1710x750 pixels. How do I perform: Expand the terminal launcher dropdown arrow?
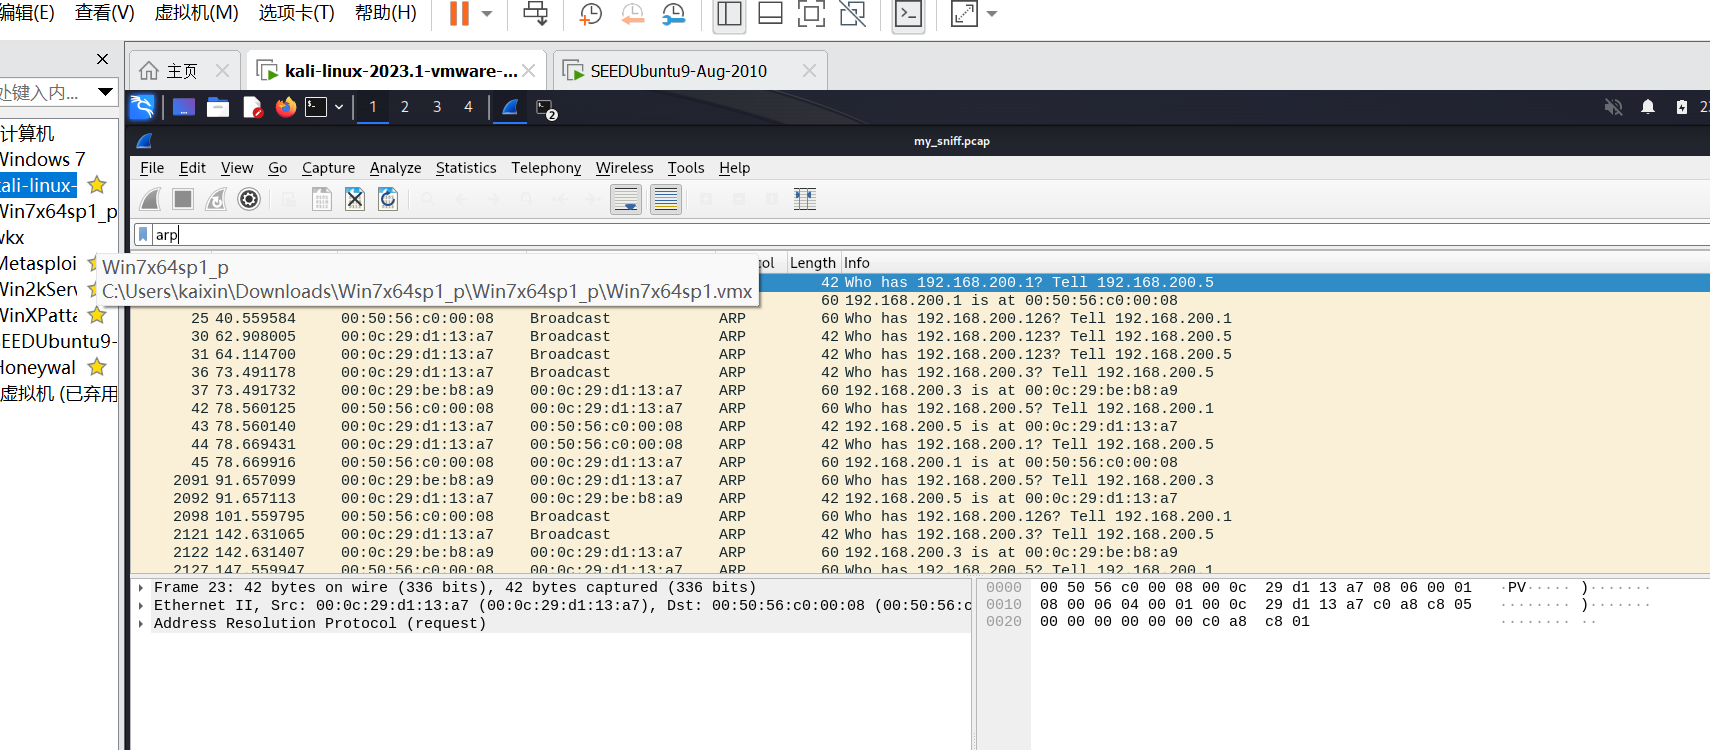point(339,107)
